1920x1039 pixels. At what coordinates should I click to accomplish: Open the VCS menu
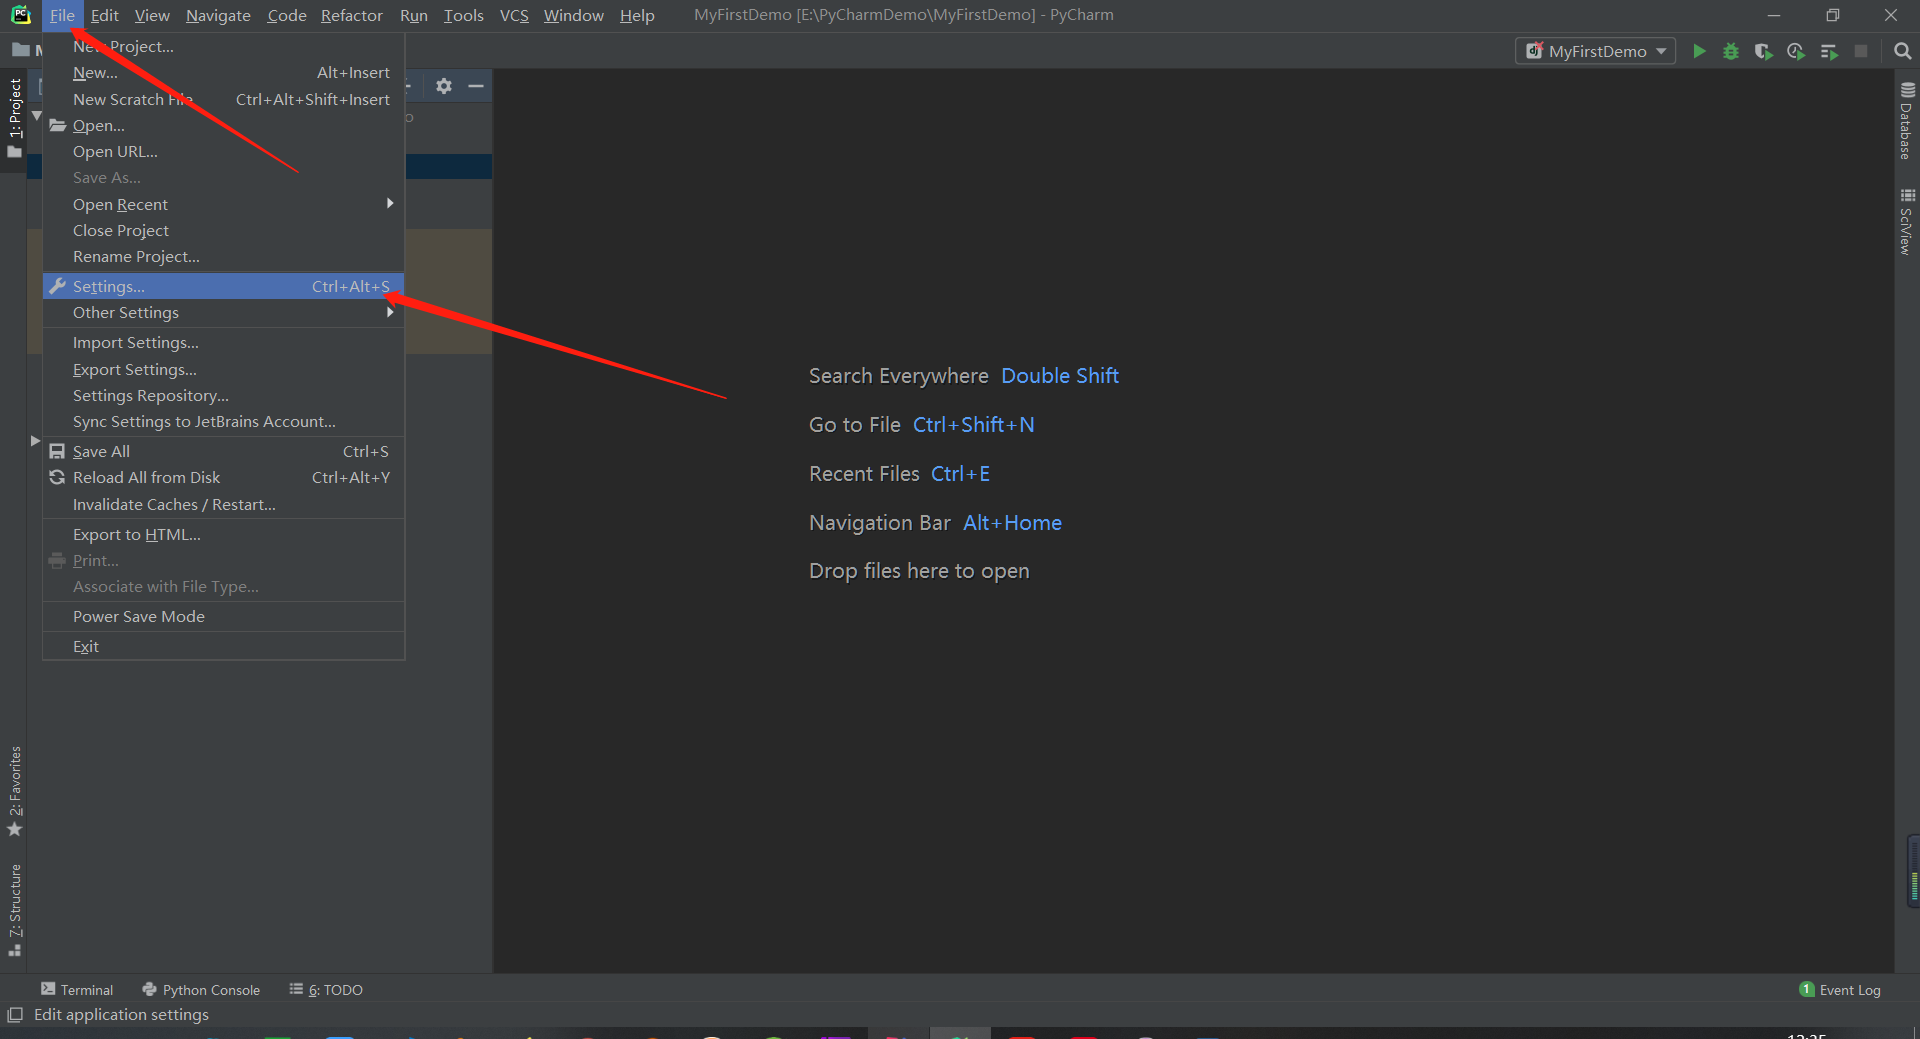coord(514,15)
